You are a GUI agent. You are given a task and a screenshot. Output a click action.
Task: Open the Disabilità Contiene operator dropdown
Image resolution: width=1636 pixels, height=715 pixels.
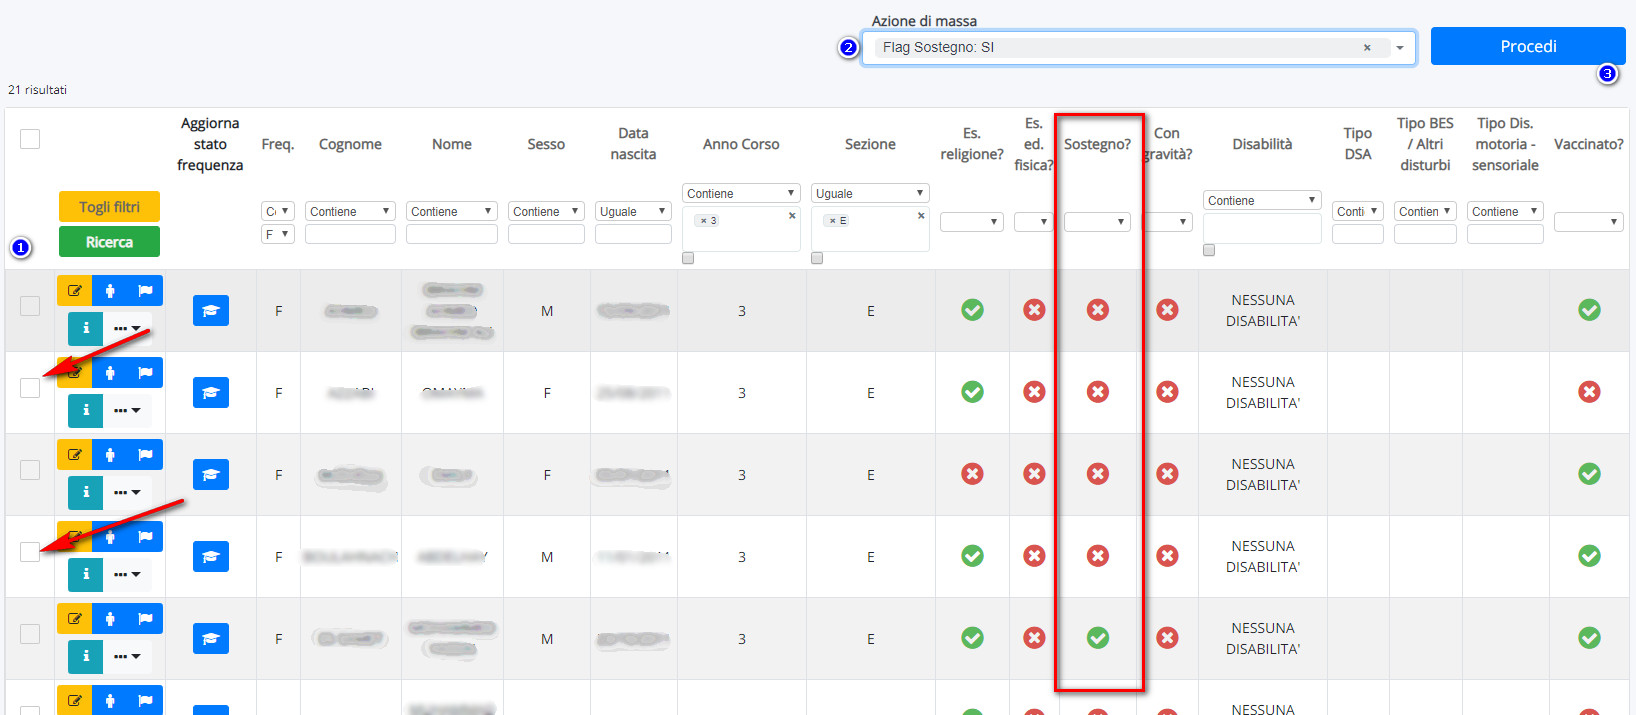click(1262, 200)
